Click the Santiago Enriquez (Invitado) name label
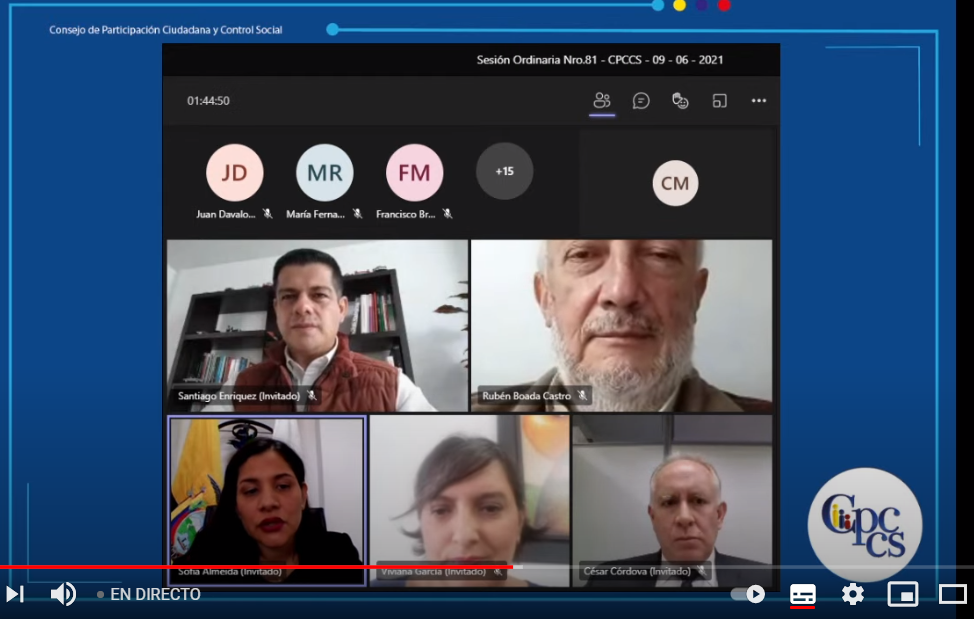This screenshot has height=619, width=974. click(239, 395)
